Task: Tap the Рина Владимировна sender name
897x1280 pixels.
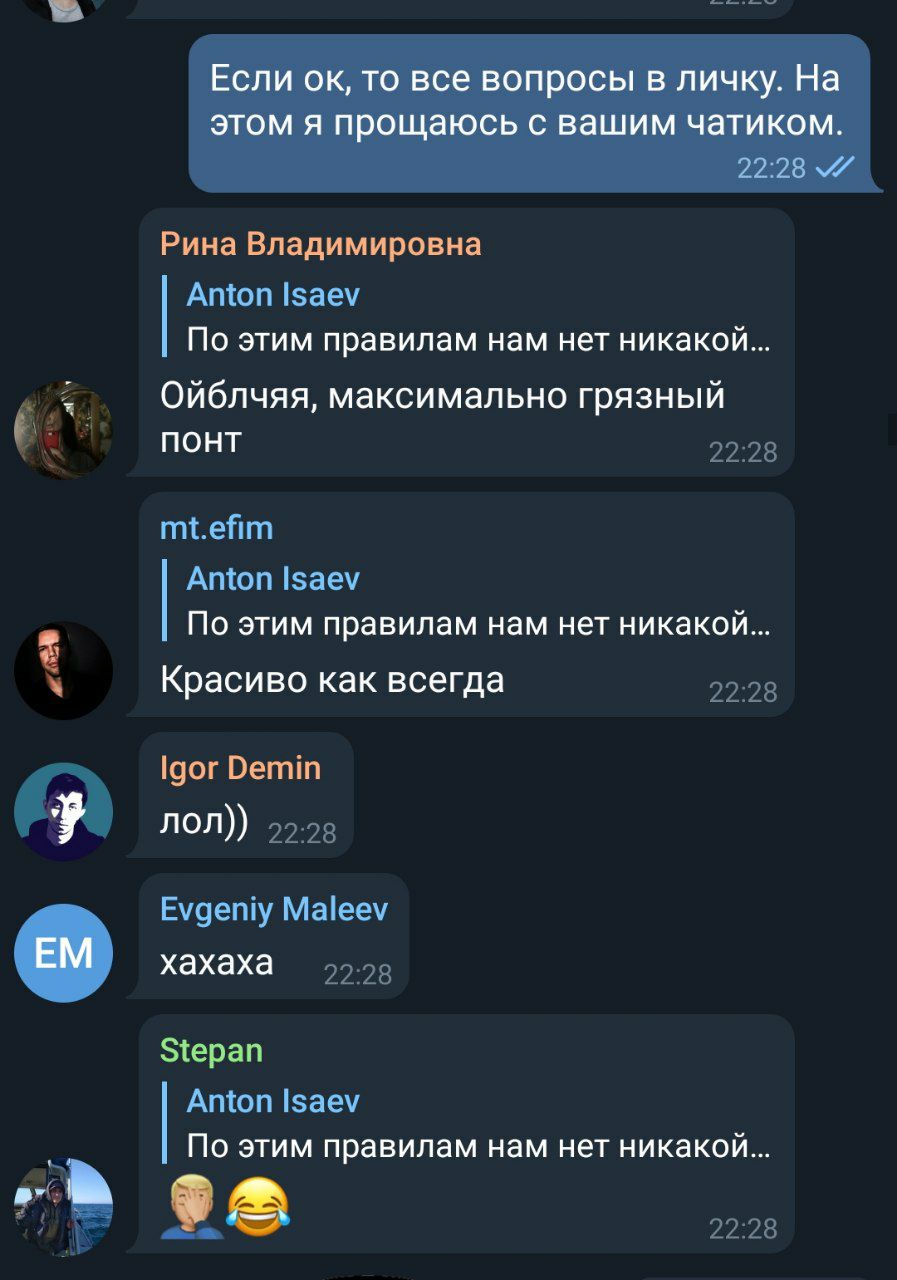Action: pos(321,244)
